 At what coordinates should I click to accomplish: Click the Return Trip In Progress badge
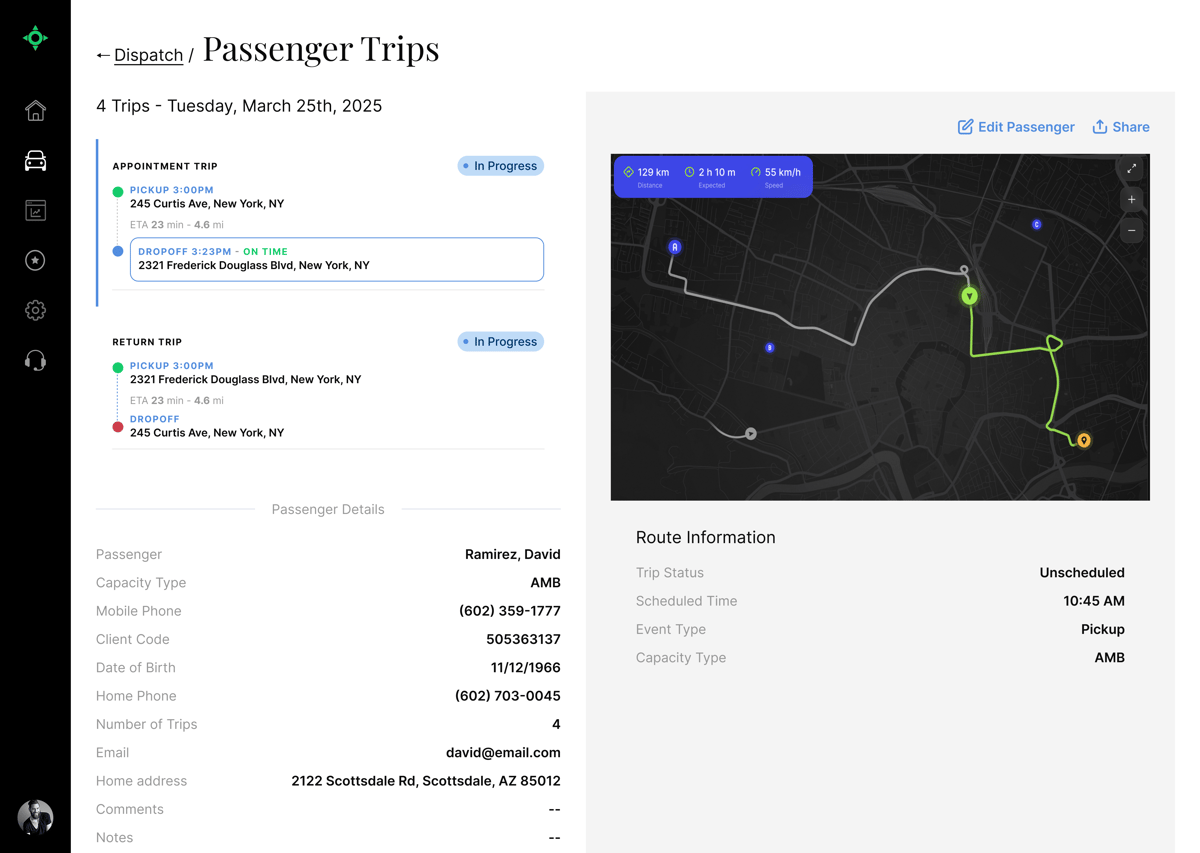[x=500, y=342]
